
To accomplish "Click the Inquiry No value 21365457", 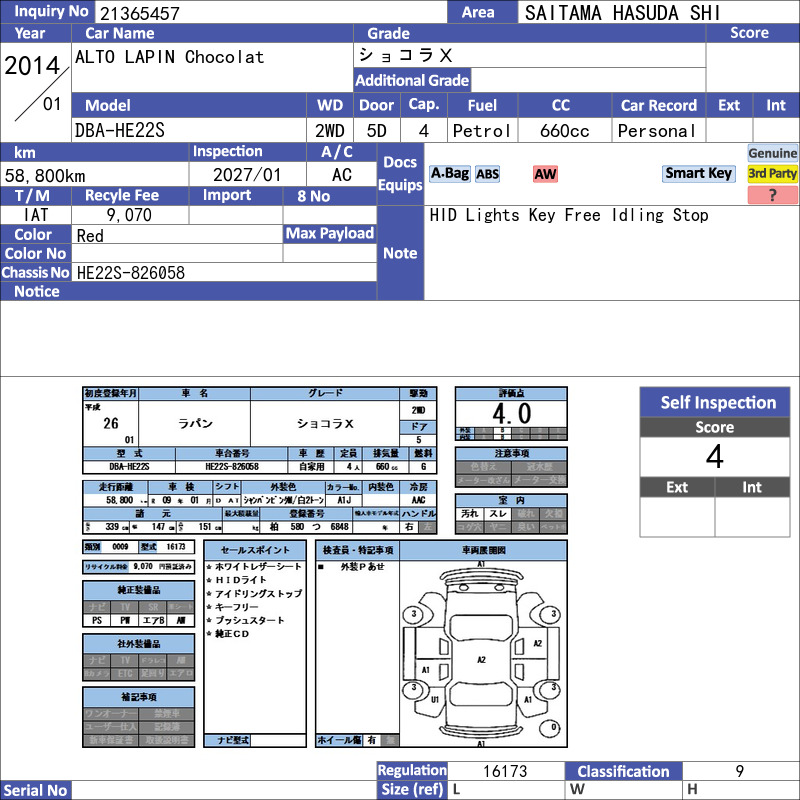I will (140, 13).
